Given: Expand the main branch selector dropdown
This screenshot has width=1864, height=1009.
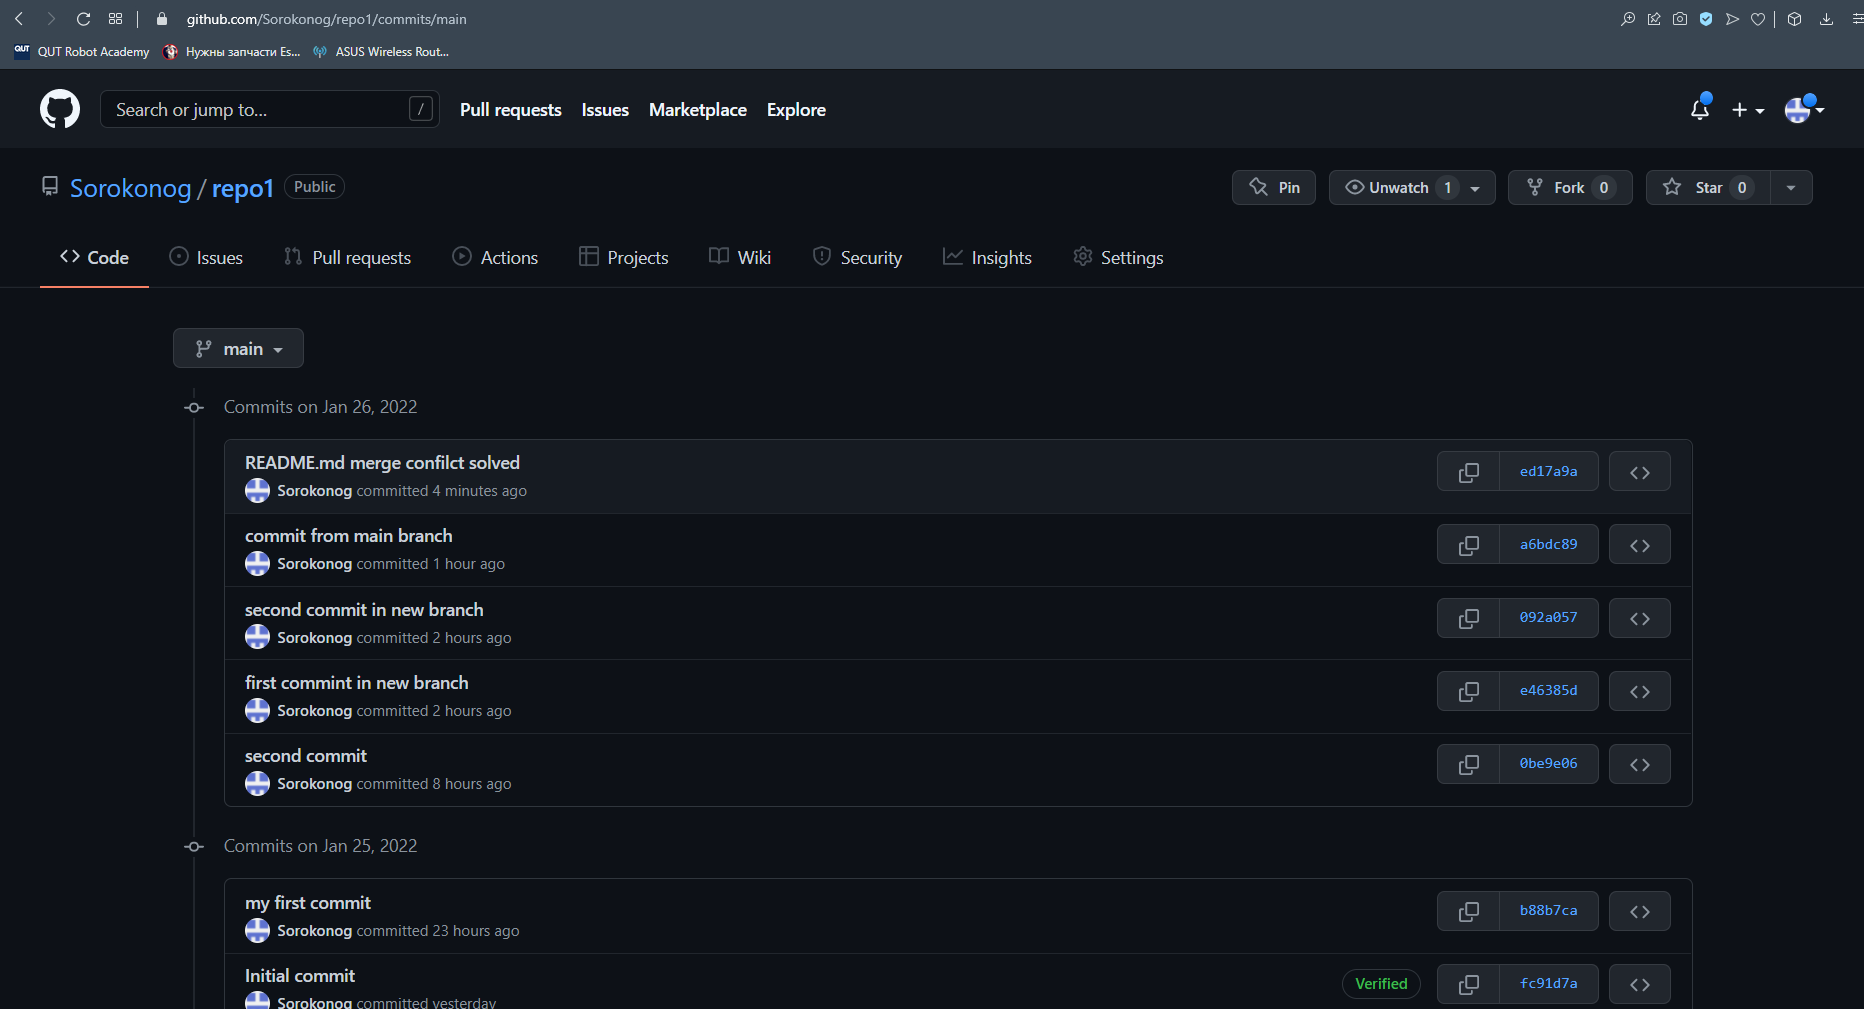Looking at the screenshot, I should click(x=238, y=349).
